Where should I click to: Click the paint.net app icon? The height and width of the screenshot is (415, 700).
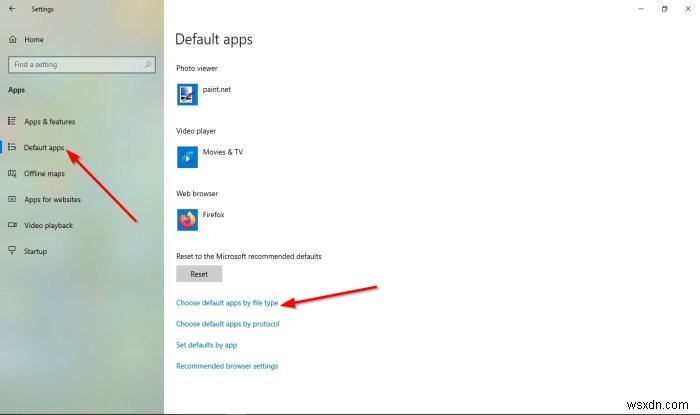click(x=187, y=94)
